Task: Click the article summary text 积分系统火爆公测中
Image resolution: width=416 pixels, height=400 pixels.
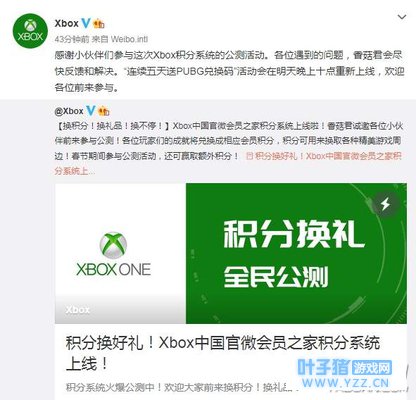Action: tap(180, 388)
